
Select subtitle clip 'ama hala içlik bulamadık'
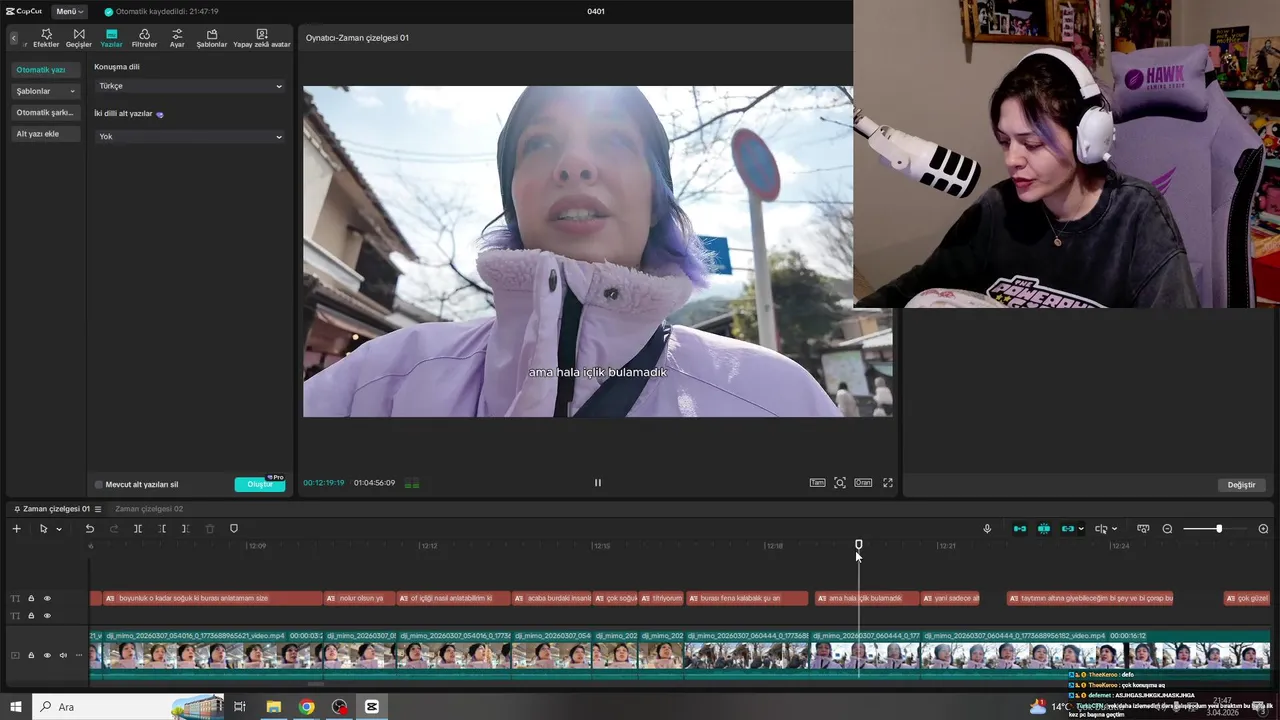[x=866, y=598]
